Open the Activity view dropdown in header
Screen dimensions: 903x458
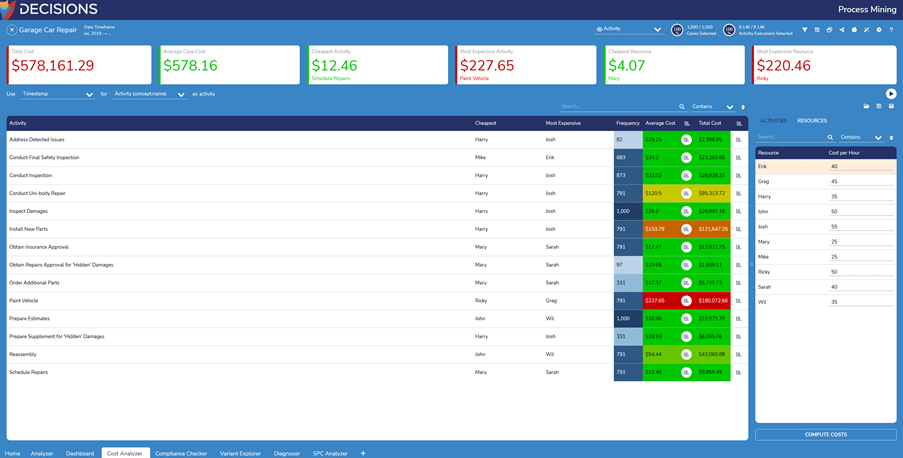coord(629,30)
